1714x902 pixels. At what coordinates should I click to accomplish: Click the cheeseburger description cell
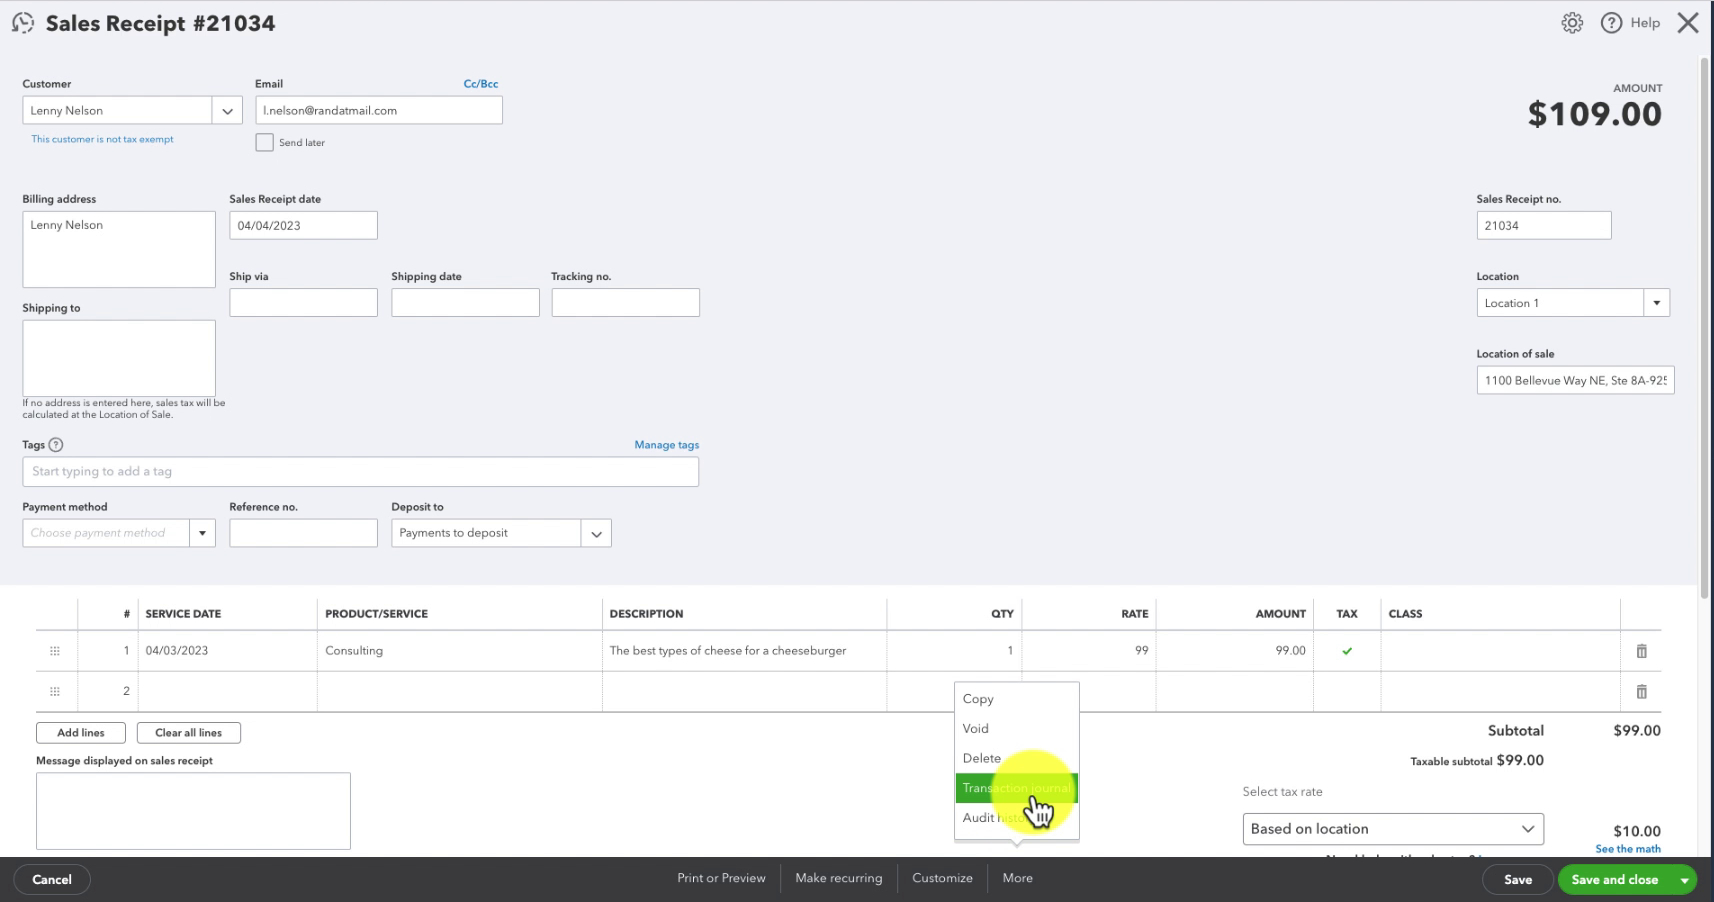click(x=744, y=651)
